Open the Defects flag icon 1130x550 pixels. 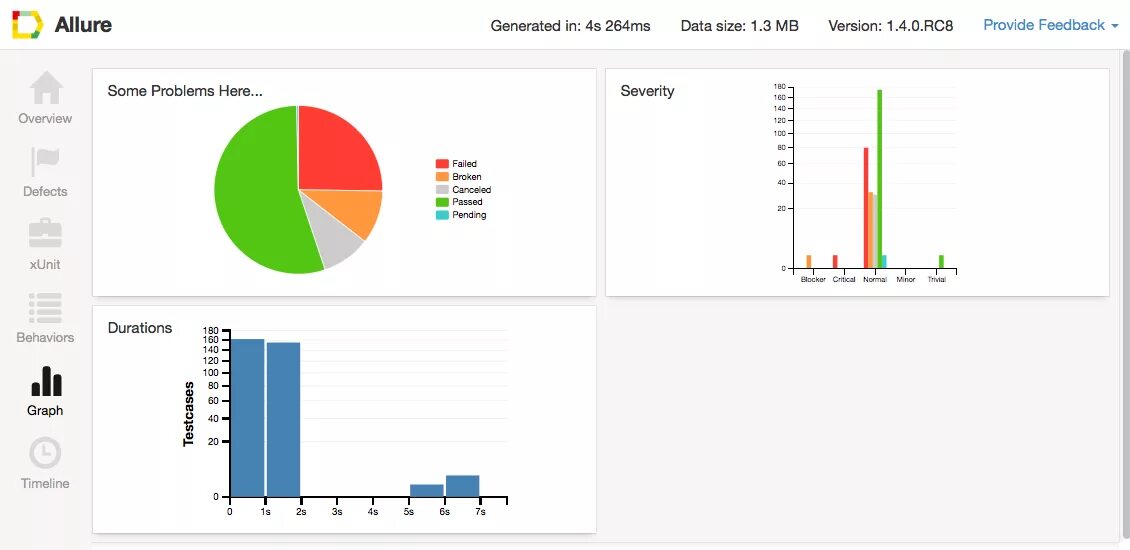(45, 161)
